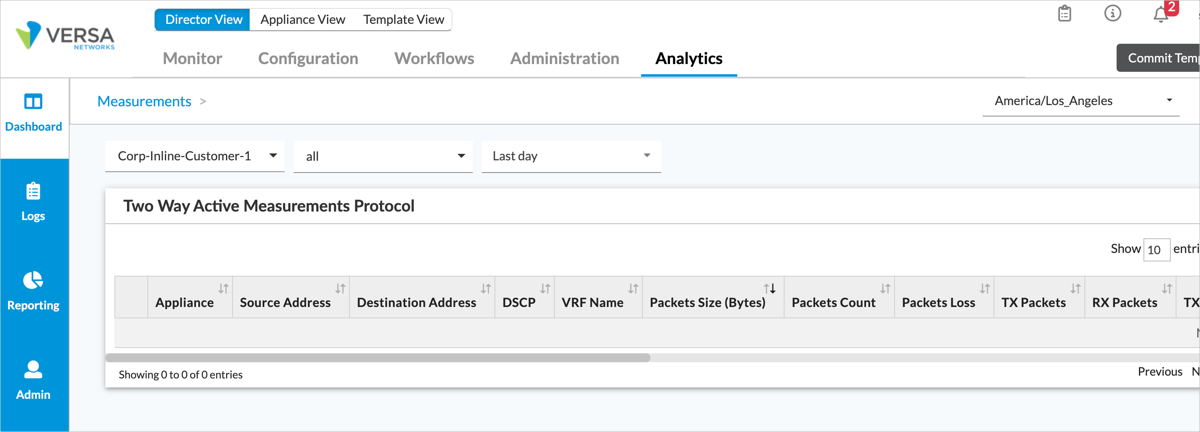
Task: Open the Dashboard sidebar icon
Action: click(x=33, y=102)
